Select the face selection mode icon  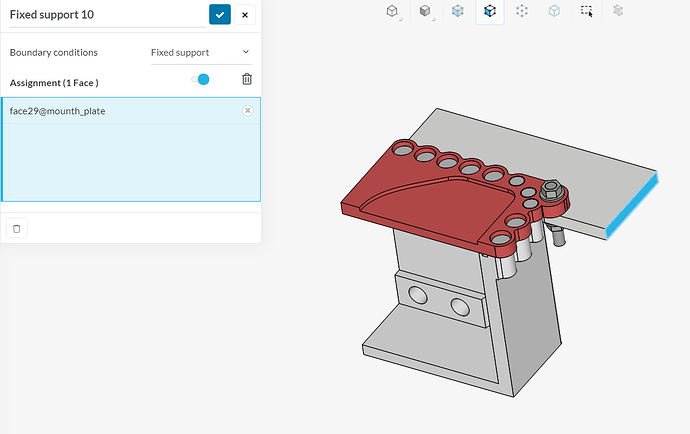coord(490,11)
